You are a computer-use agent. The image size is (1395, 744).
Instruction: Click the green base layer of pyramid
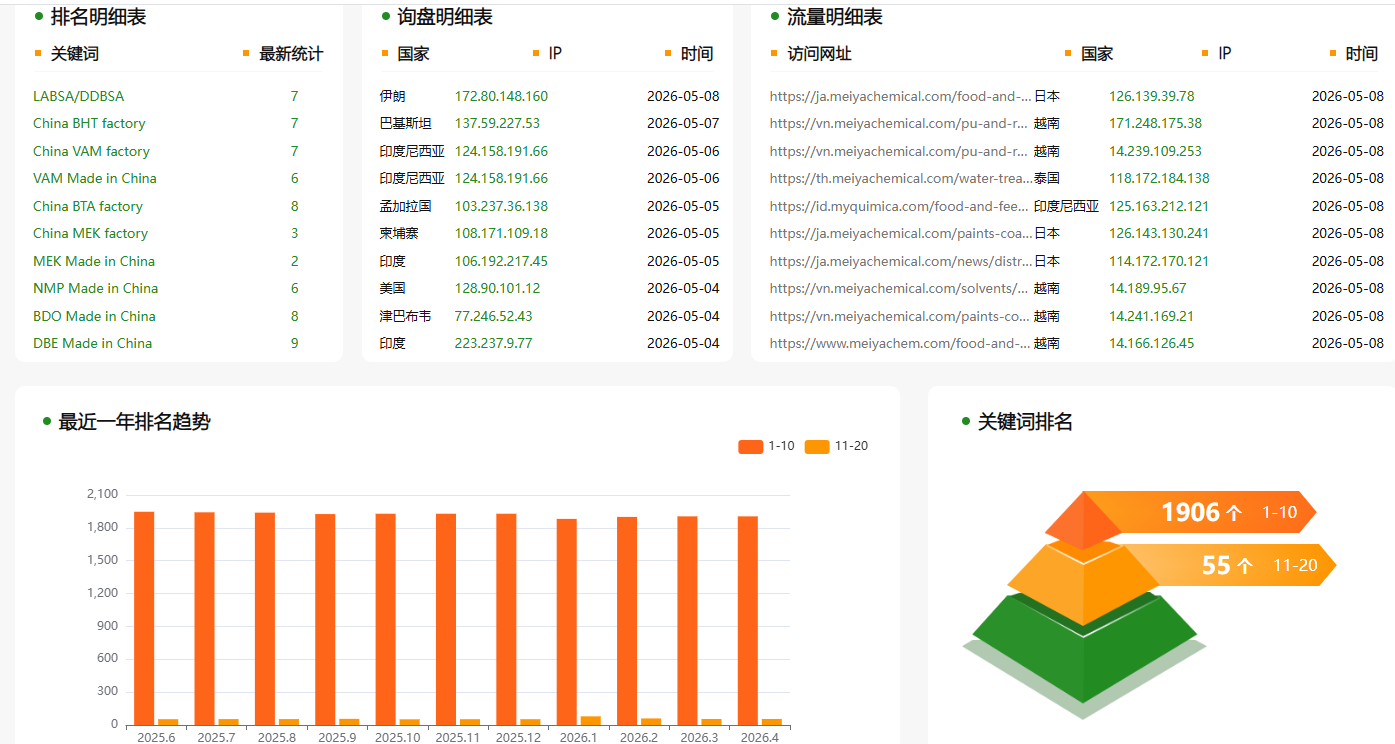[x=1085, y=648]
